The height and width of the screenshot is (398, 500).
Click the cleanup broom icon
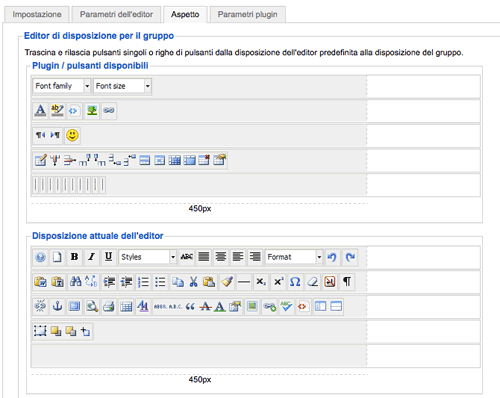coord(227,282)
